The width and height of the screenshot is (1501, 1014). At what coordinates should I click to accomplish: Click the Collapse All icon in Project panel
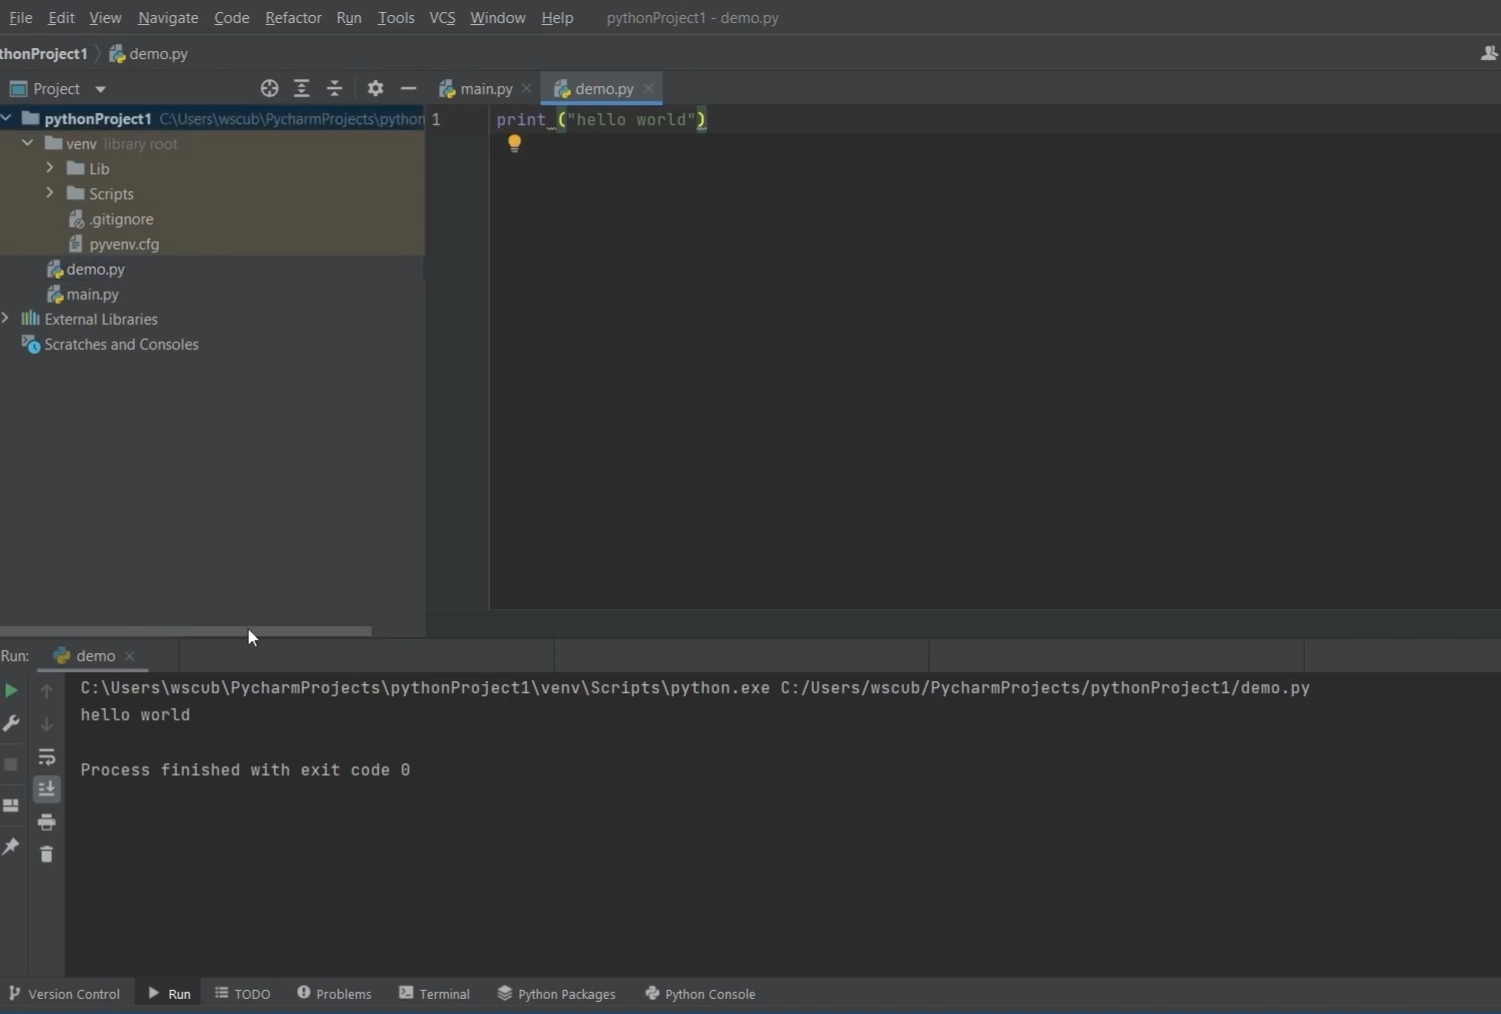(x=335, y=89)
